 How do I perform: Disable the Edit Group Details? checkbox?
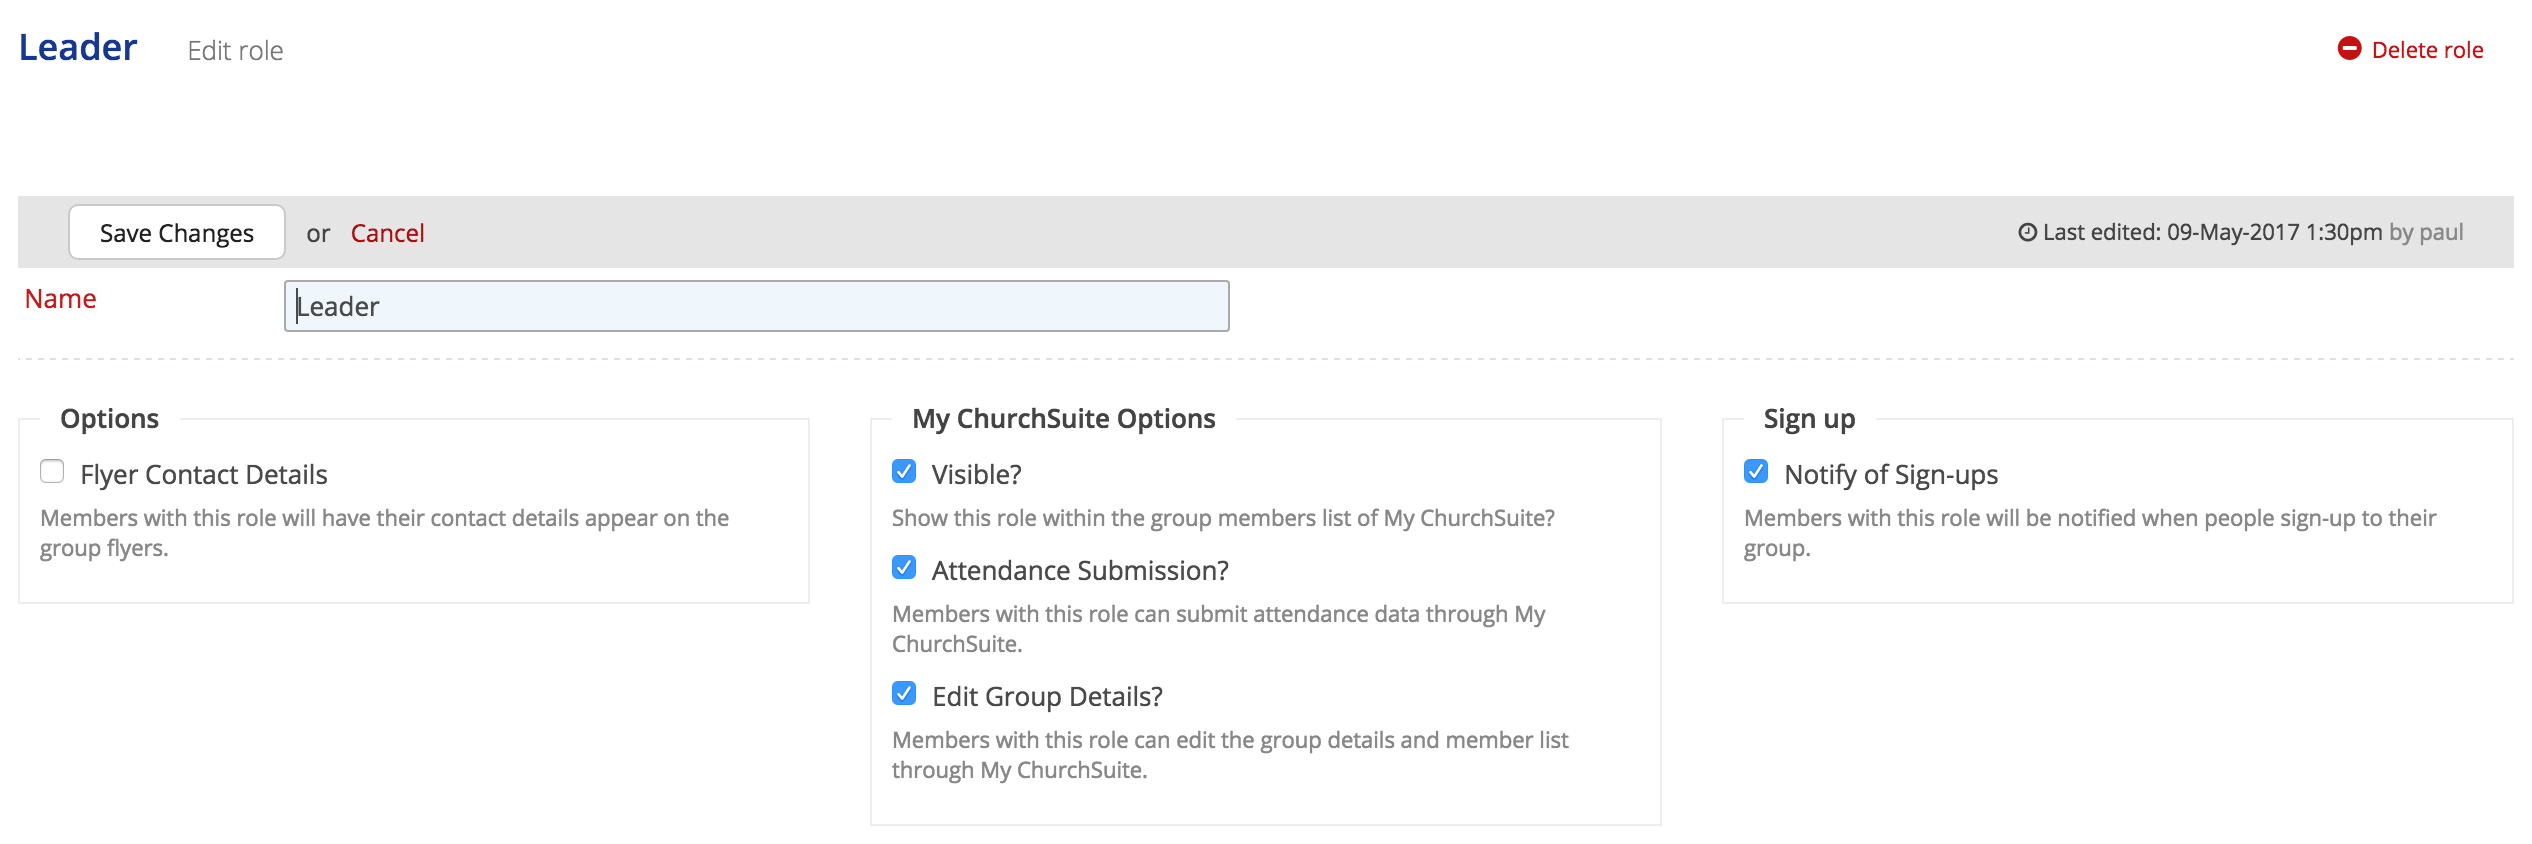pos(904,694)
